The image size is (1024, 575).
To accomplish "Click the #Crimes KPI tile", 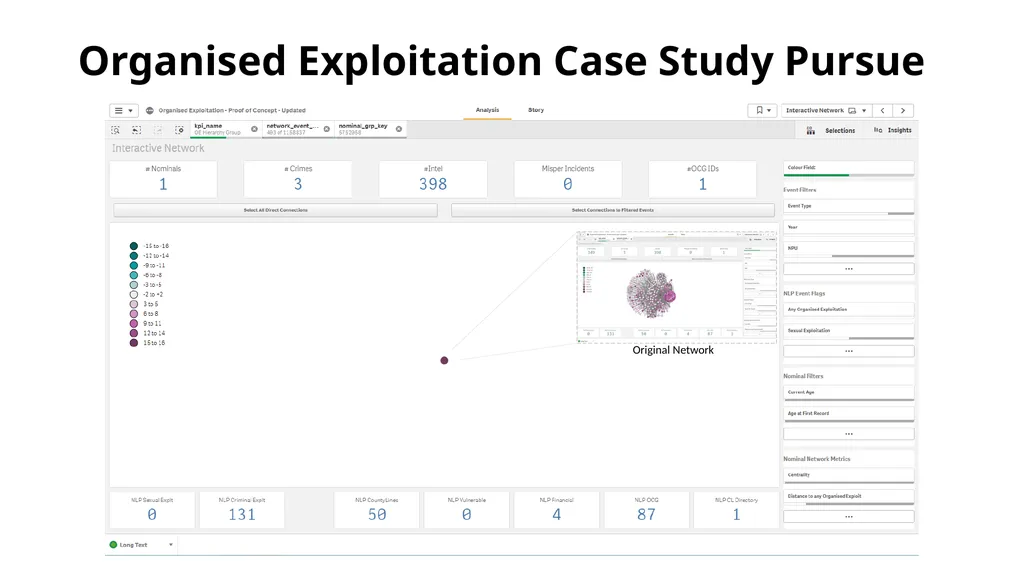I will coord(298,178).
